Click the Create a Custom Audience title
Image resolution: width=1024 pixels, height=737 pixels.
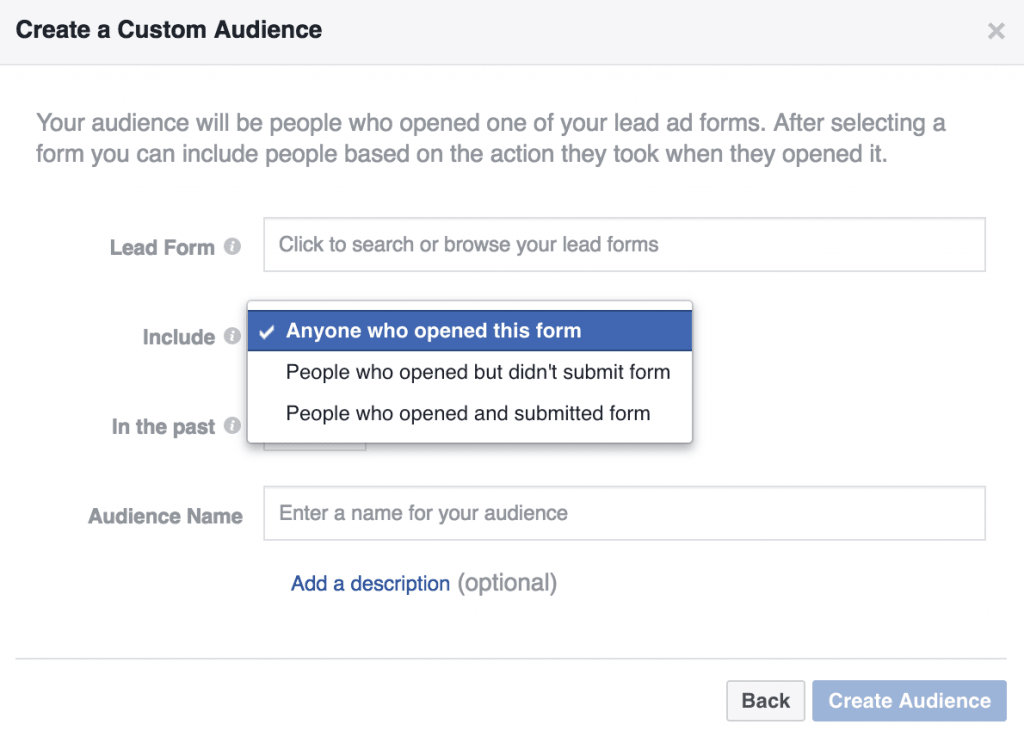(168, 30)
